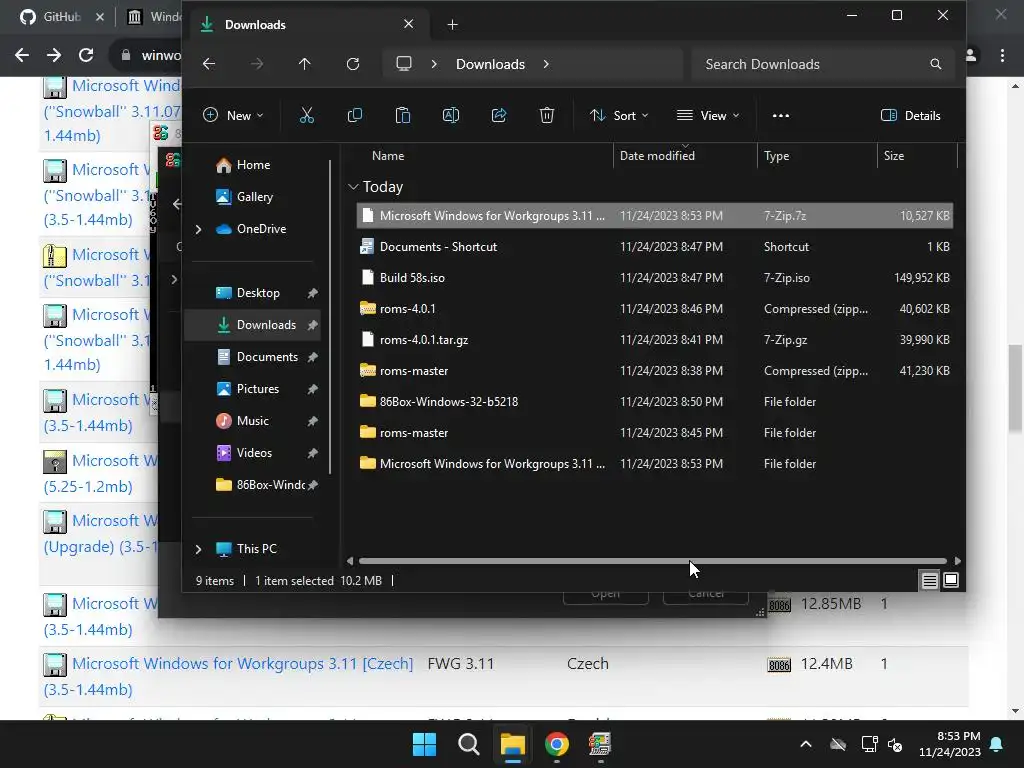Select the Workgroups 3.11 7-Zip.7z archive
The height and width of the screenshot is (768, 1024).
(x=654, y=216)
